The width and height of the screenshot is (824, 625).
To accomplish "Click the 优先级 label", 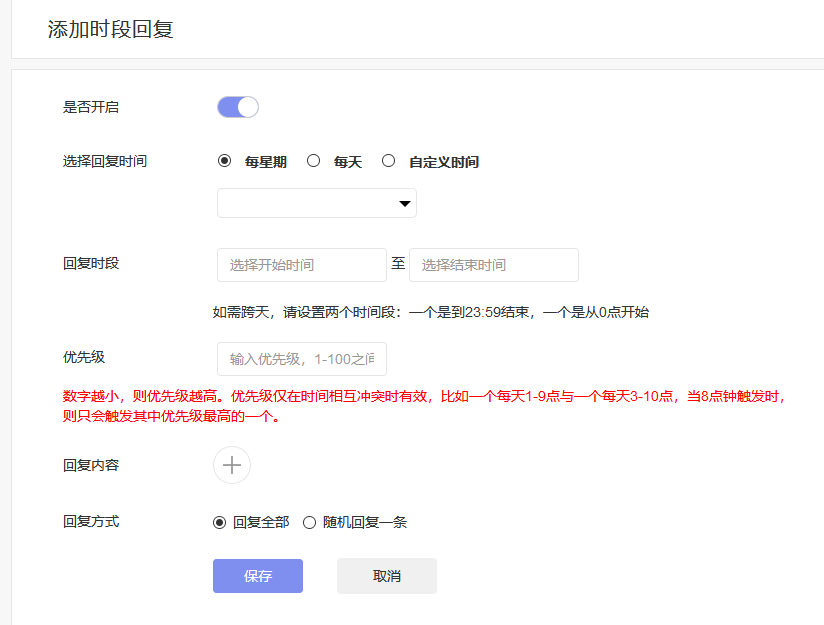I will coord(84,357).
